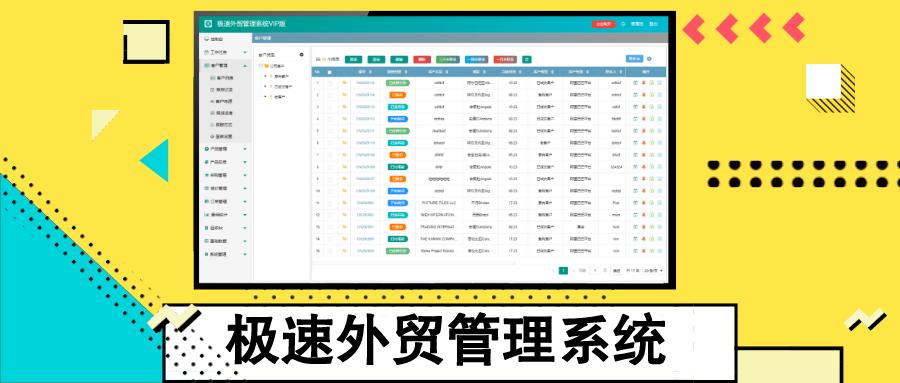The height and width of the screenshot is (383, 900).
Task: Click the yellow folder icon in row 6
Action: click(344, 142)
